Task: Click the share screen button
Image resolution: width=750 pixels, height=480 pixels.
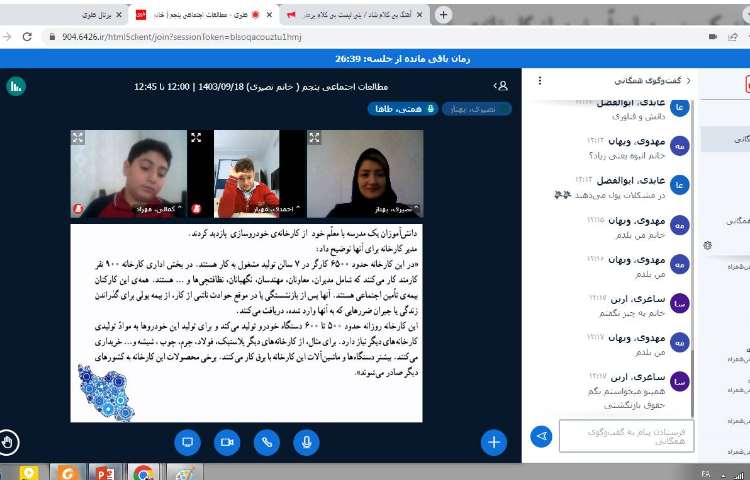Action: click(x=187, y=441)
